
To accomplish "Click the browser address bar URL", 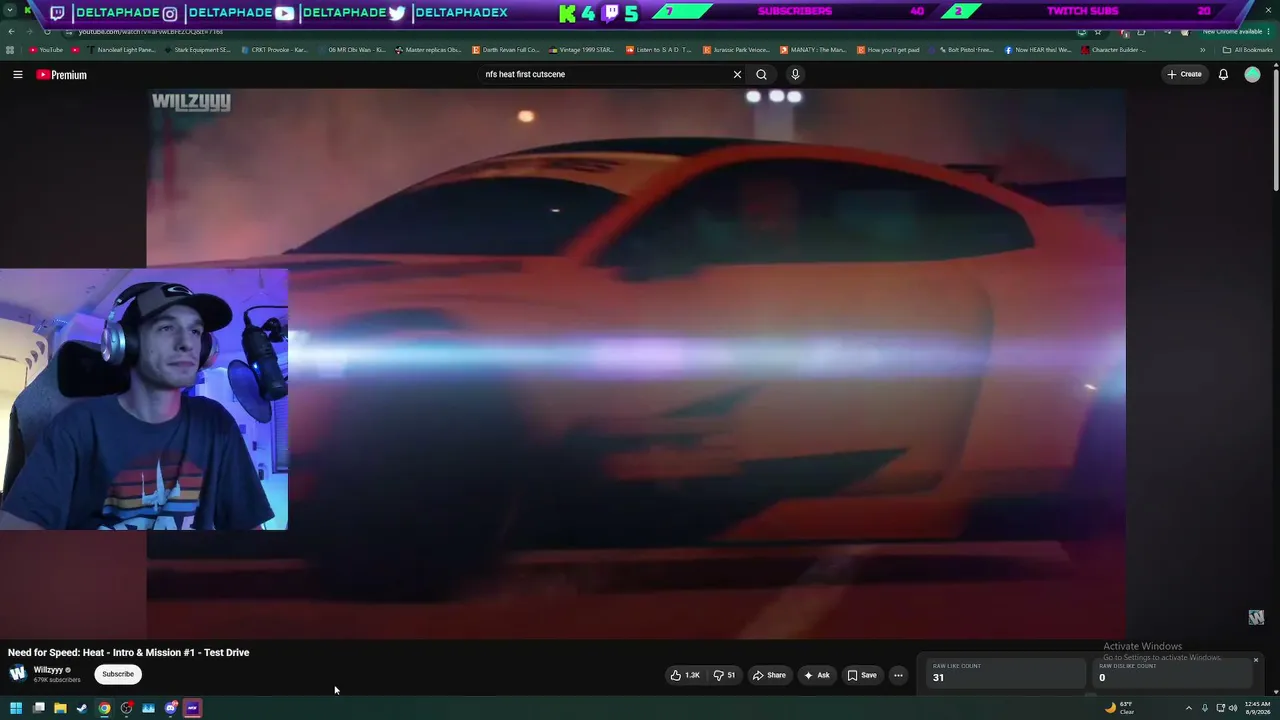I will (x=150, y=32).
